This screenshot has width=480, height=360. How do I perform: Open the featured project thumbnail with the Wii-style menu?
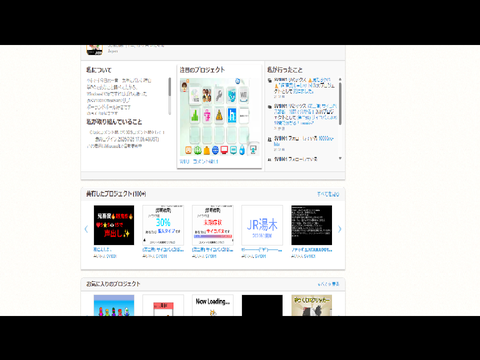pyautogui.click(x=220, y=117)
